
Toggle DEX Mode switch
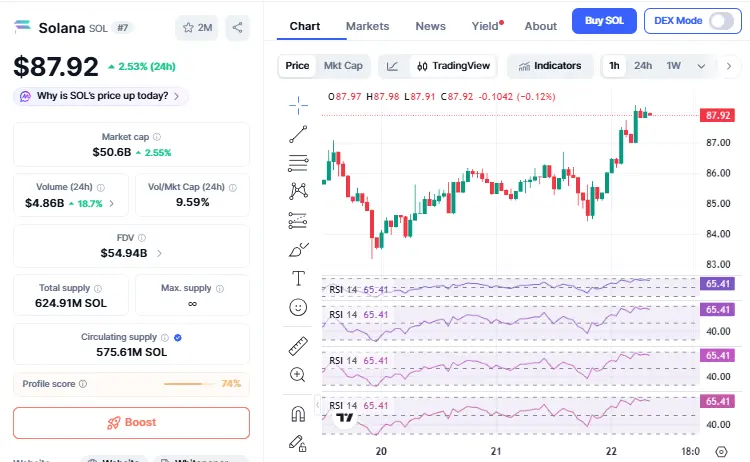[721, 21]
